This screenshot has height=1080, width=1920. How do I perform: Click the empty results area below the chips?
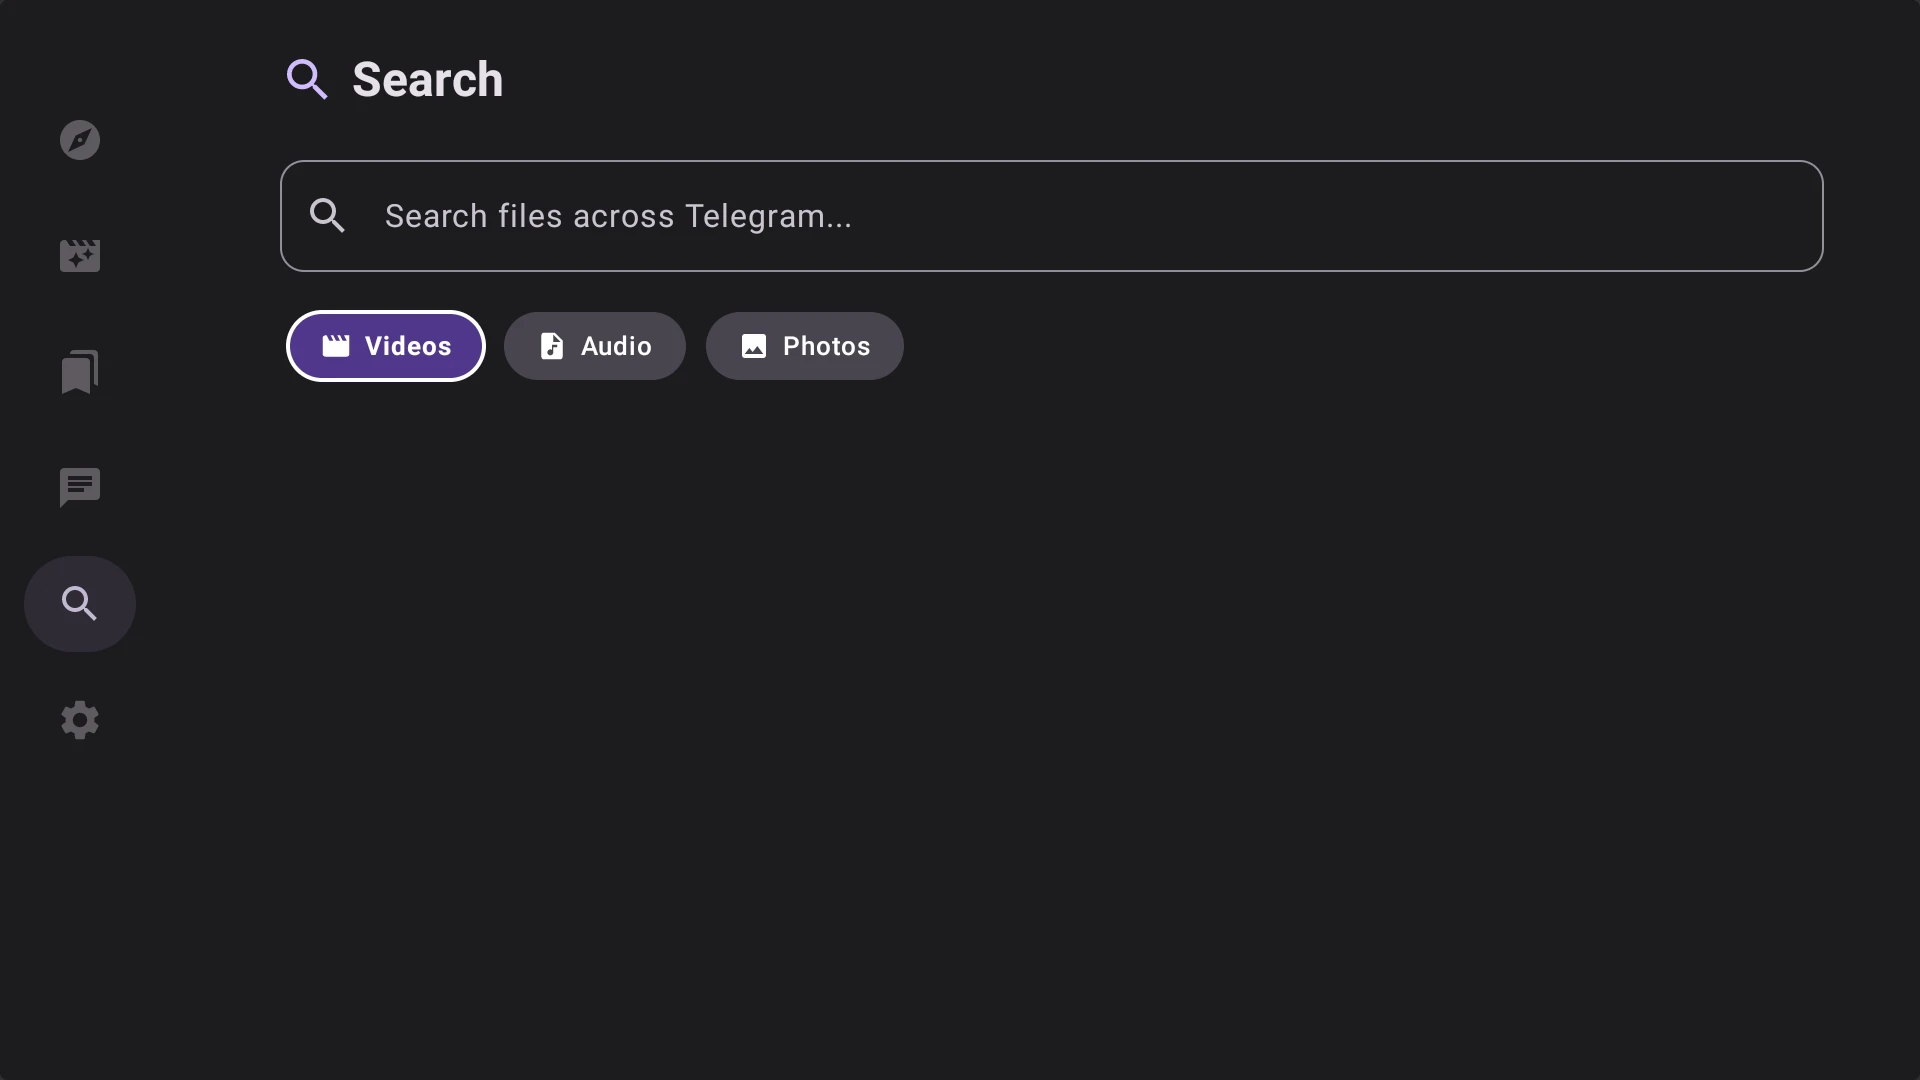pyautogui.click(x=1050, y=700)
